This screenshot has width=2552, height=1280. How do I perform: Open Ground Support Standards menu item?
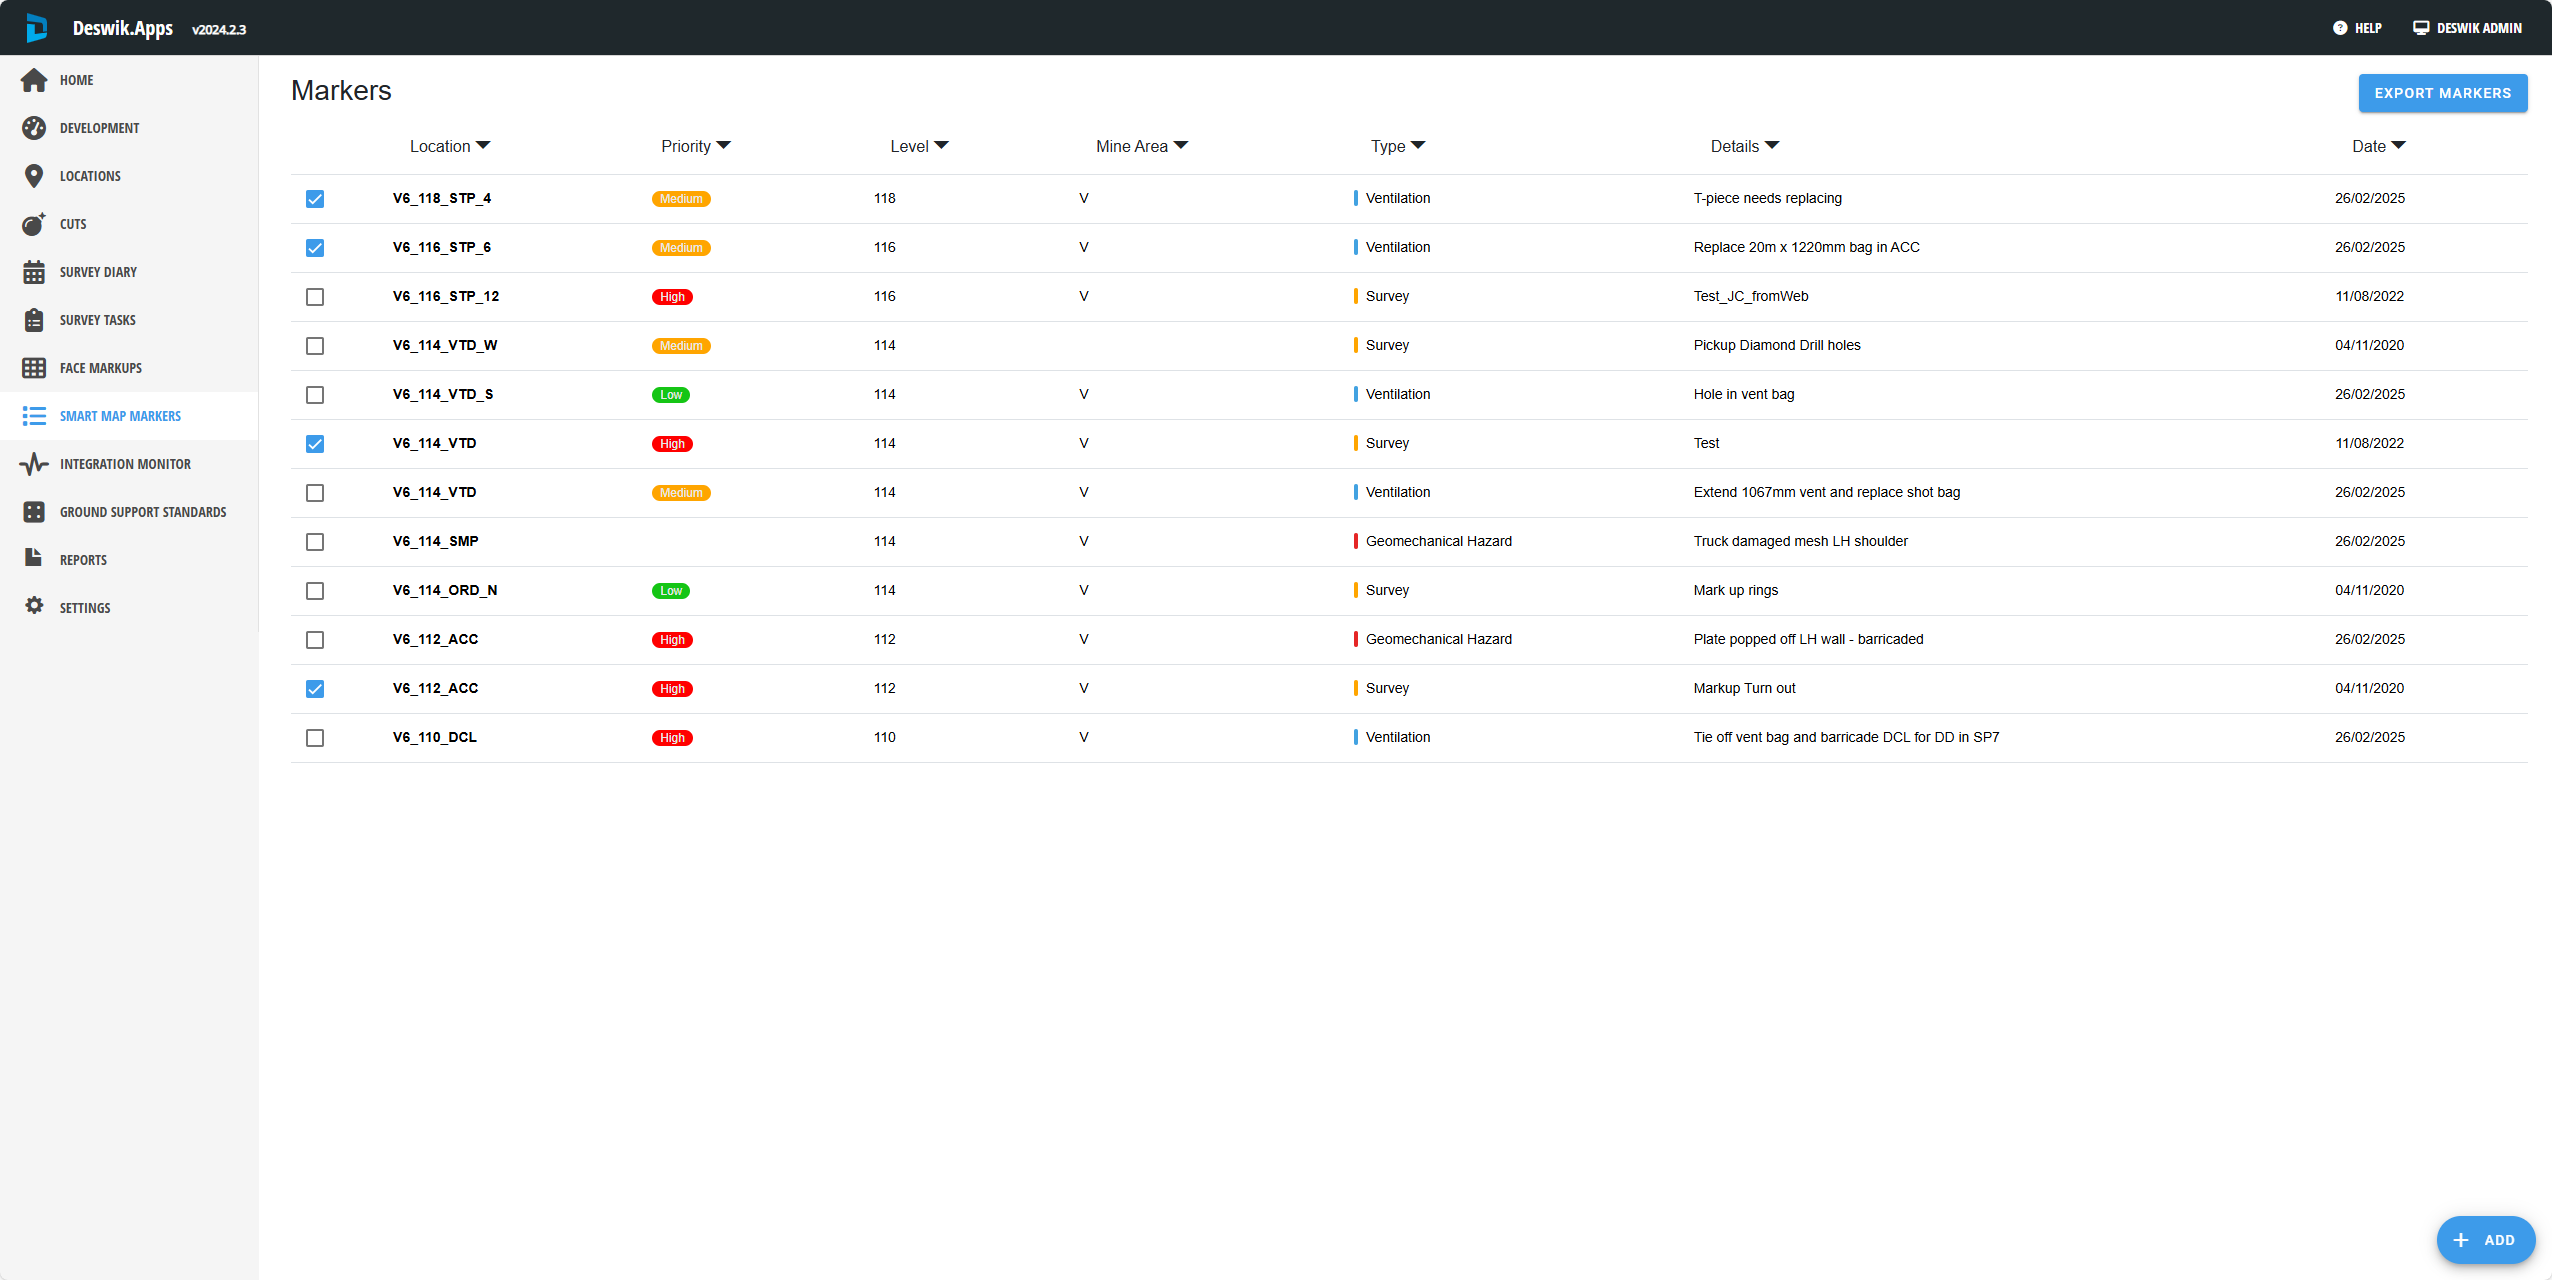coord(142,512)
